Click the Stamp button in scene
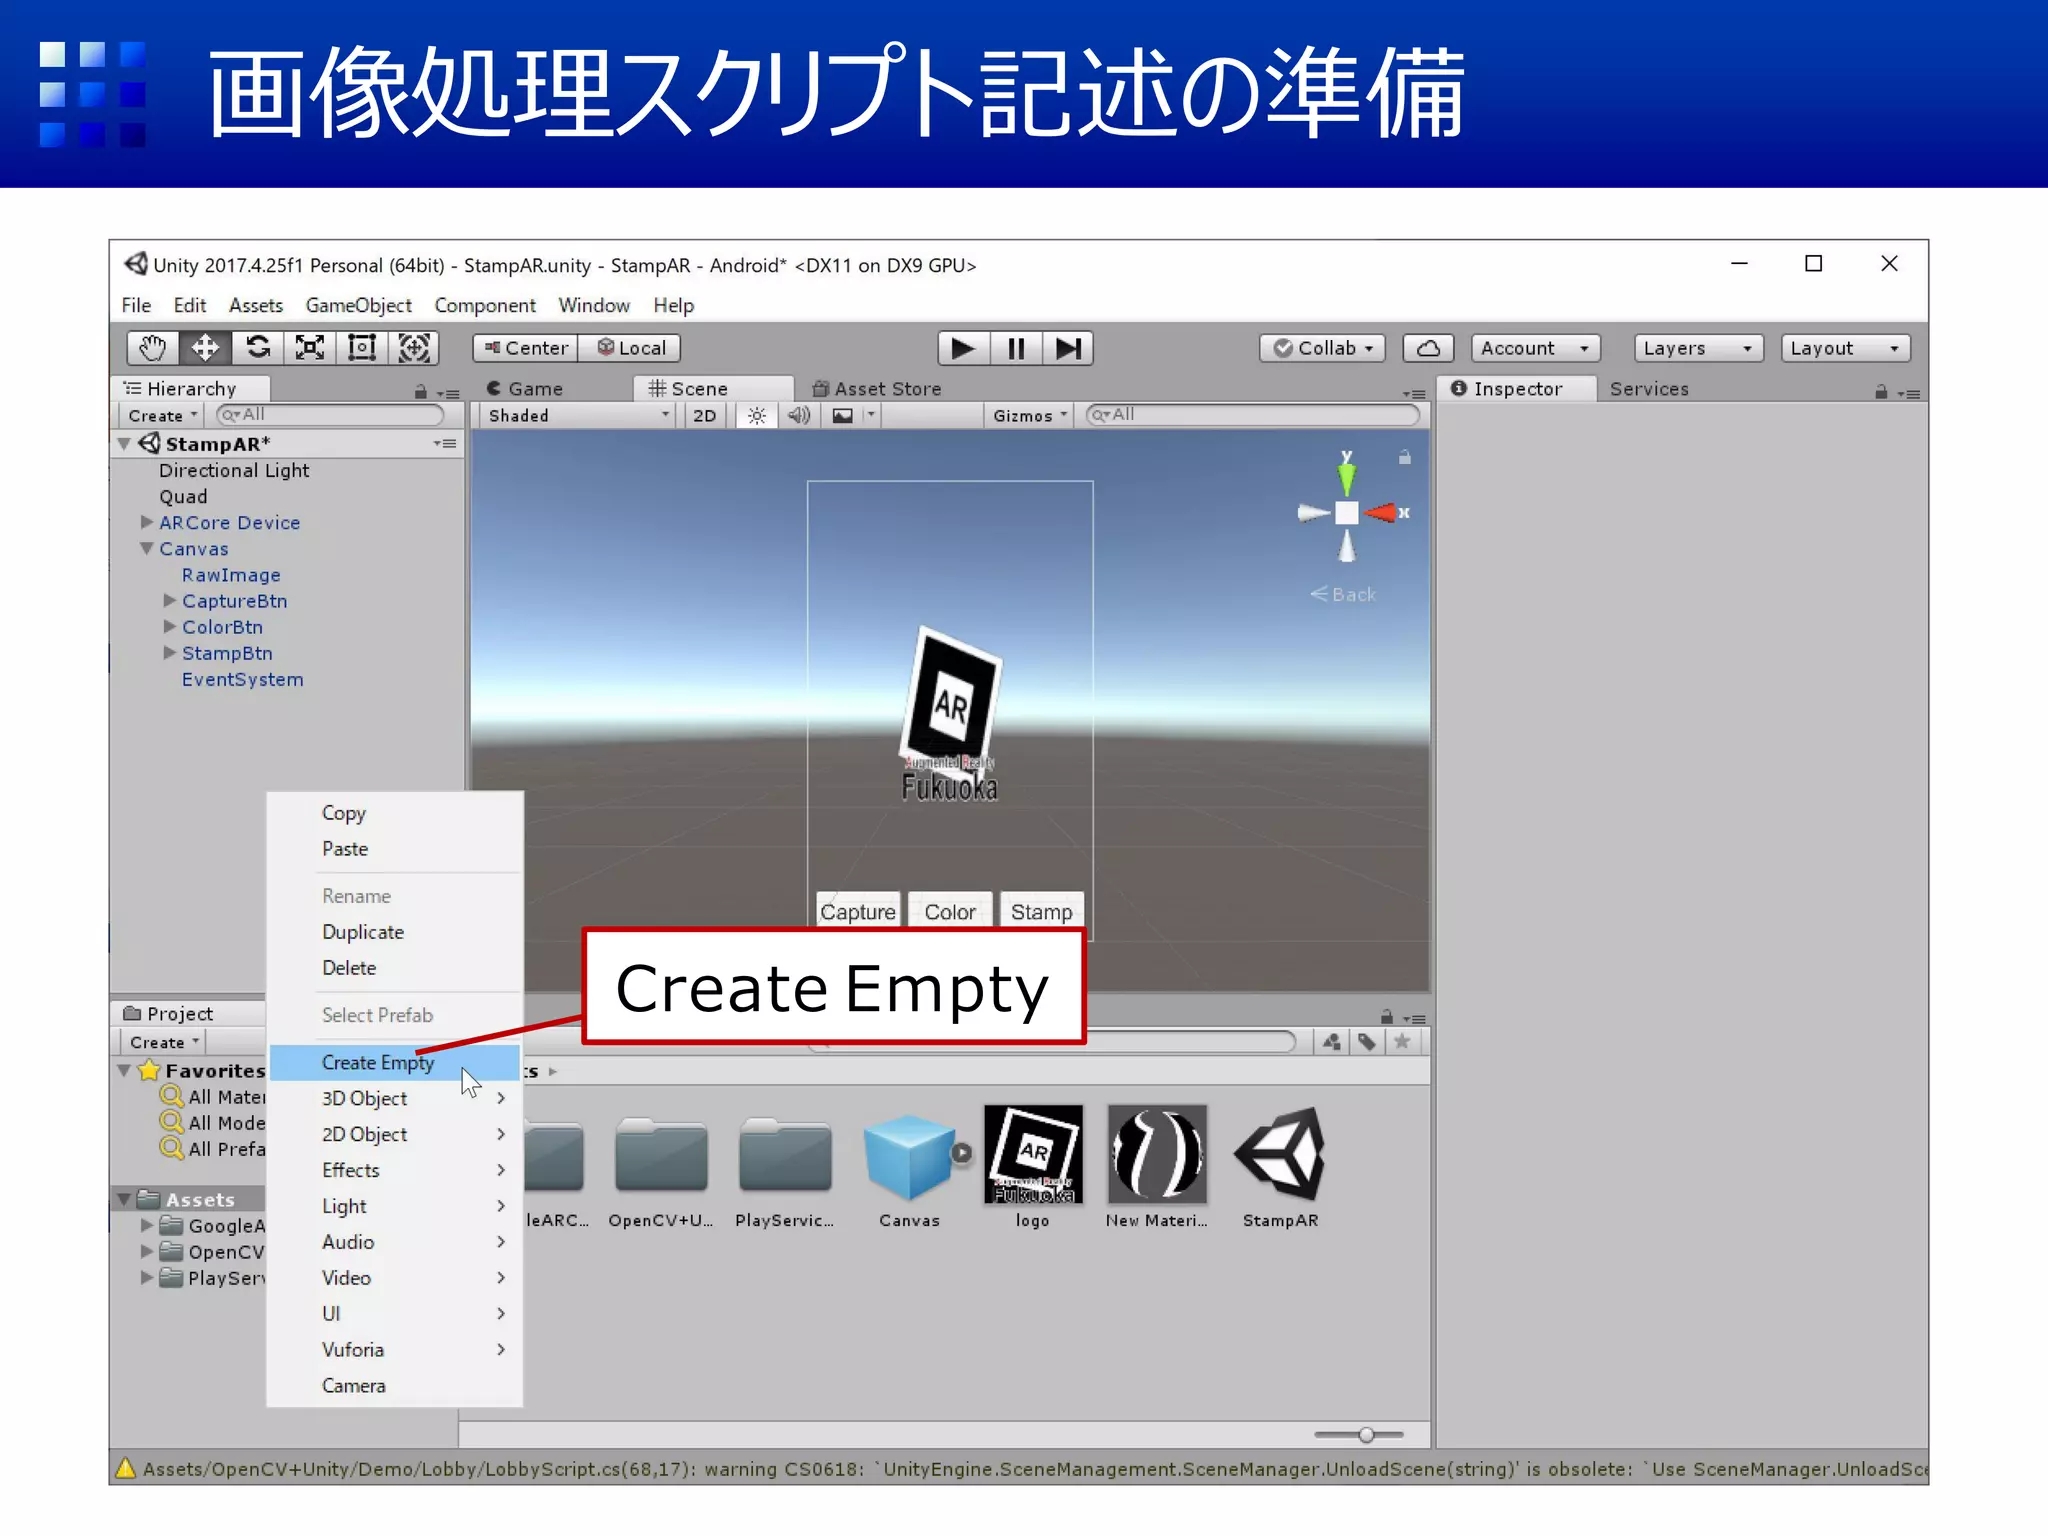The width and height of the screenshot is (2048, 1536). click(x=1041, y=911)
